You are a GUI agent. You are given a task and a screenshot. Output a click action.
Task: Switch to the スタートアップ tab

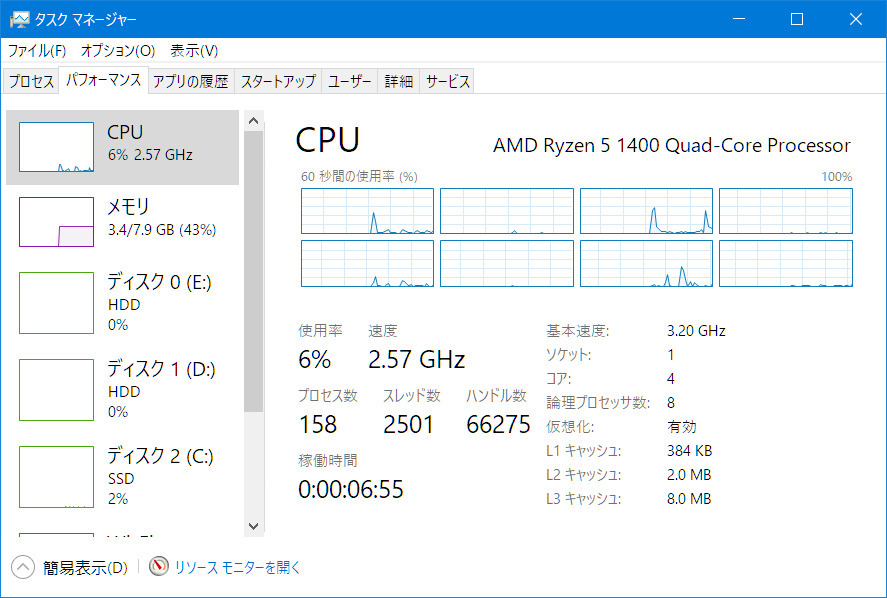pos(277,81)
